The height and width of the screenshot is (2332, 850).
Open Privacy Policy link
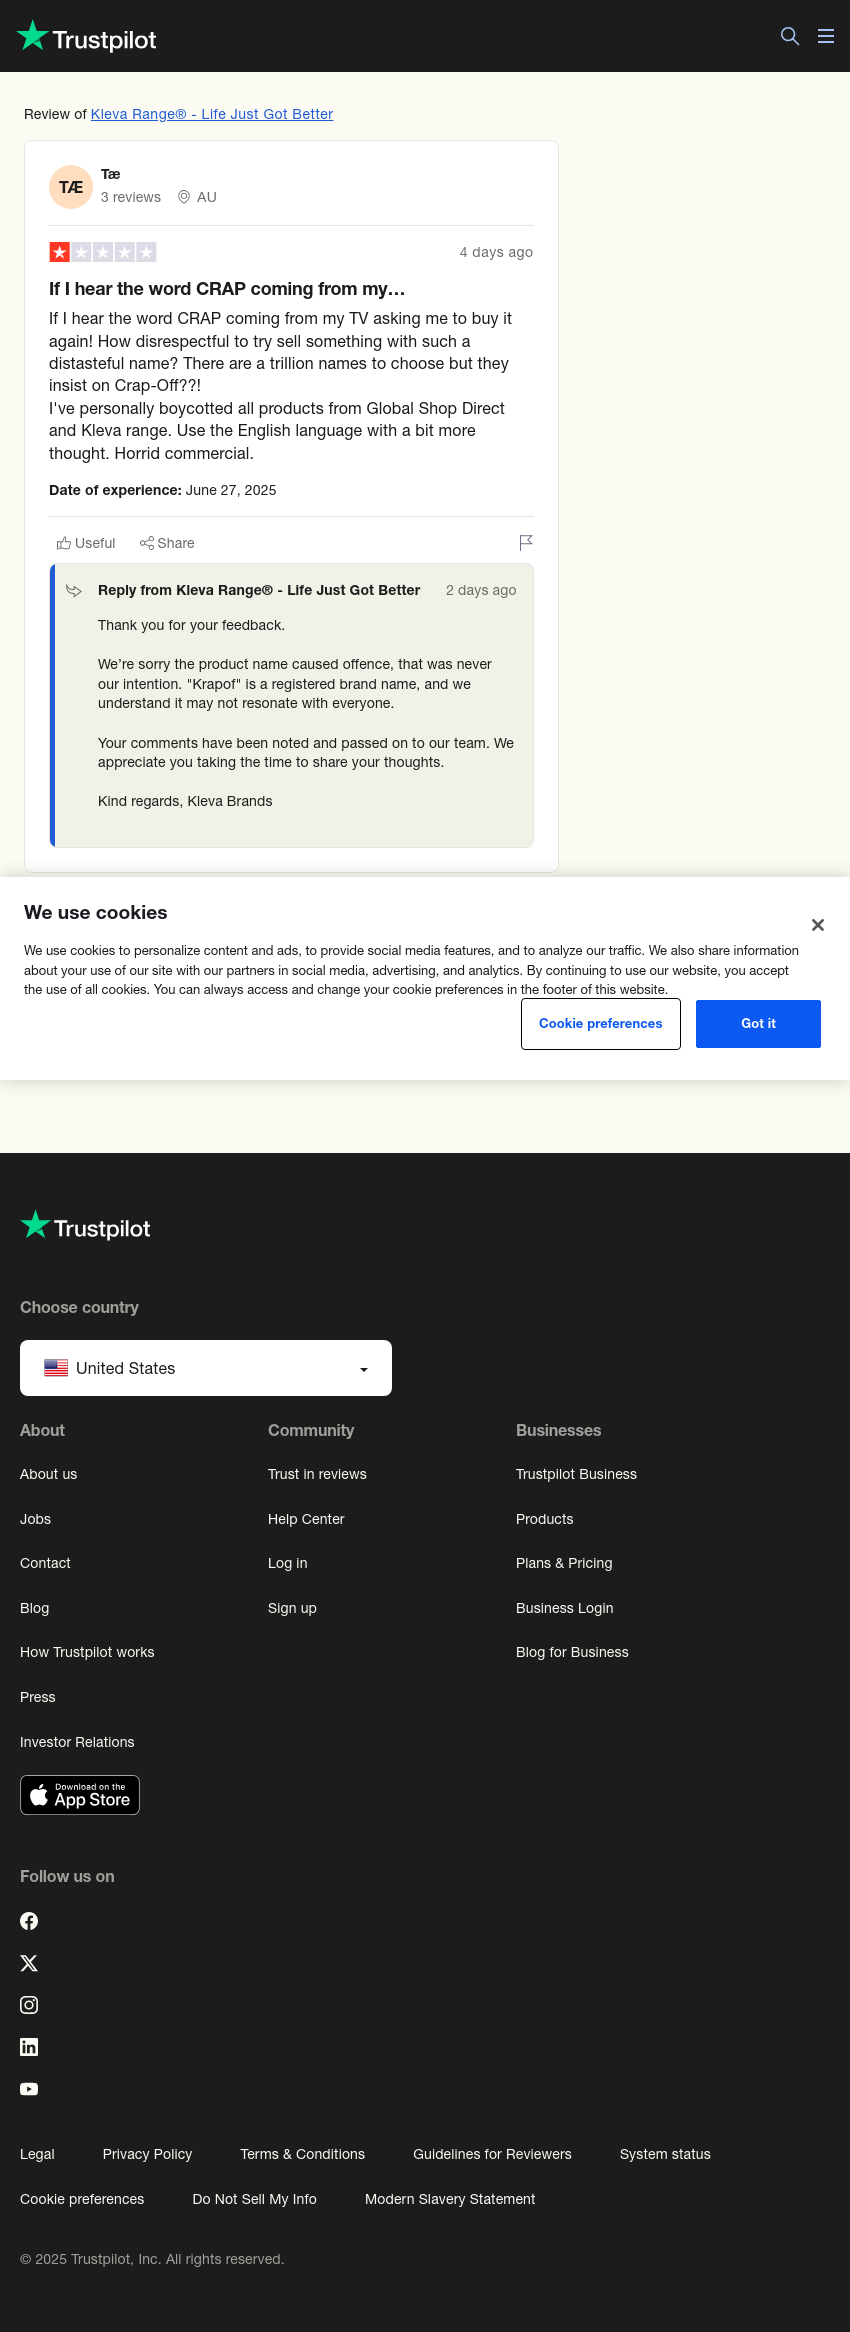147,2154
